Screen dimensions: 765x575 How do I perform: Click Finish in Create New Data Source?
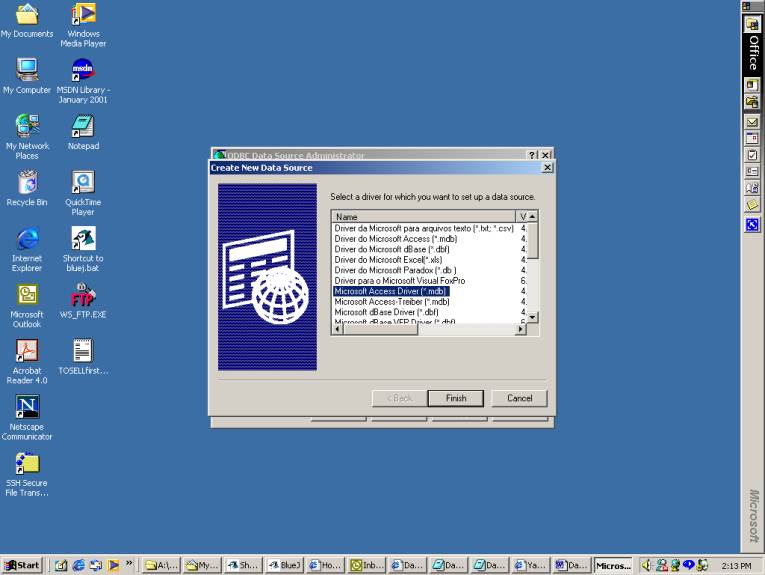(456, 398)
